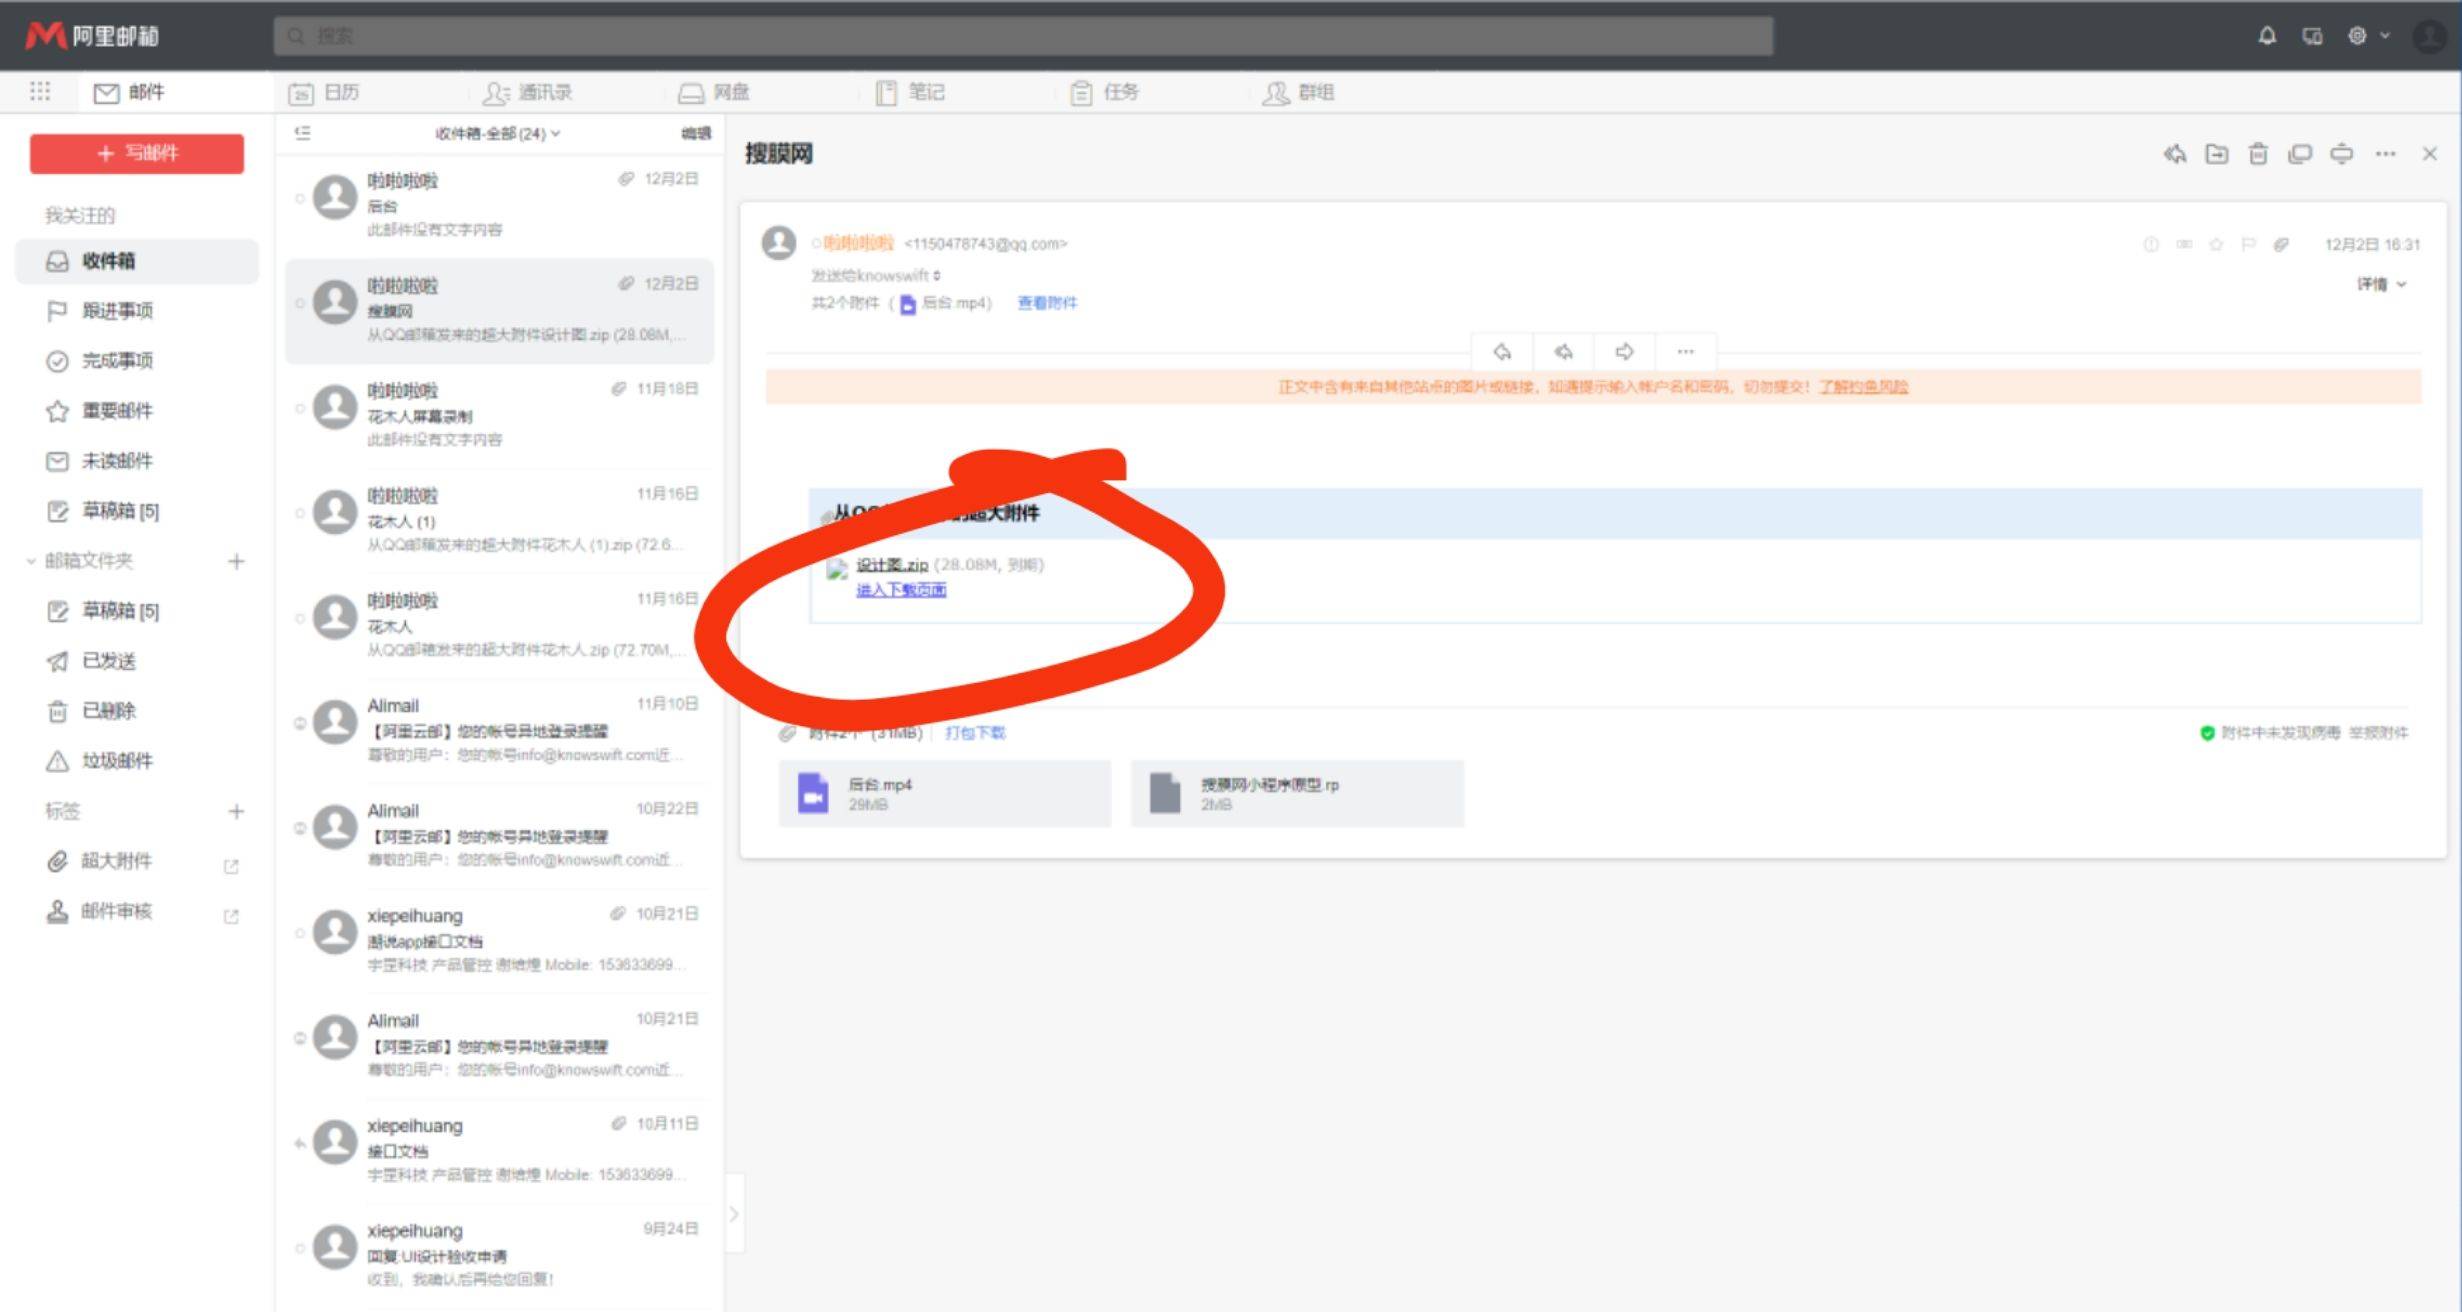
Task: Click the 打包下载 link
Action: point(975,733)
